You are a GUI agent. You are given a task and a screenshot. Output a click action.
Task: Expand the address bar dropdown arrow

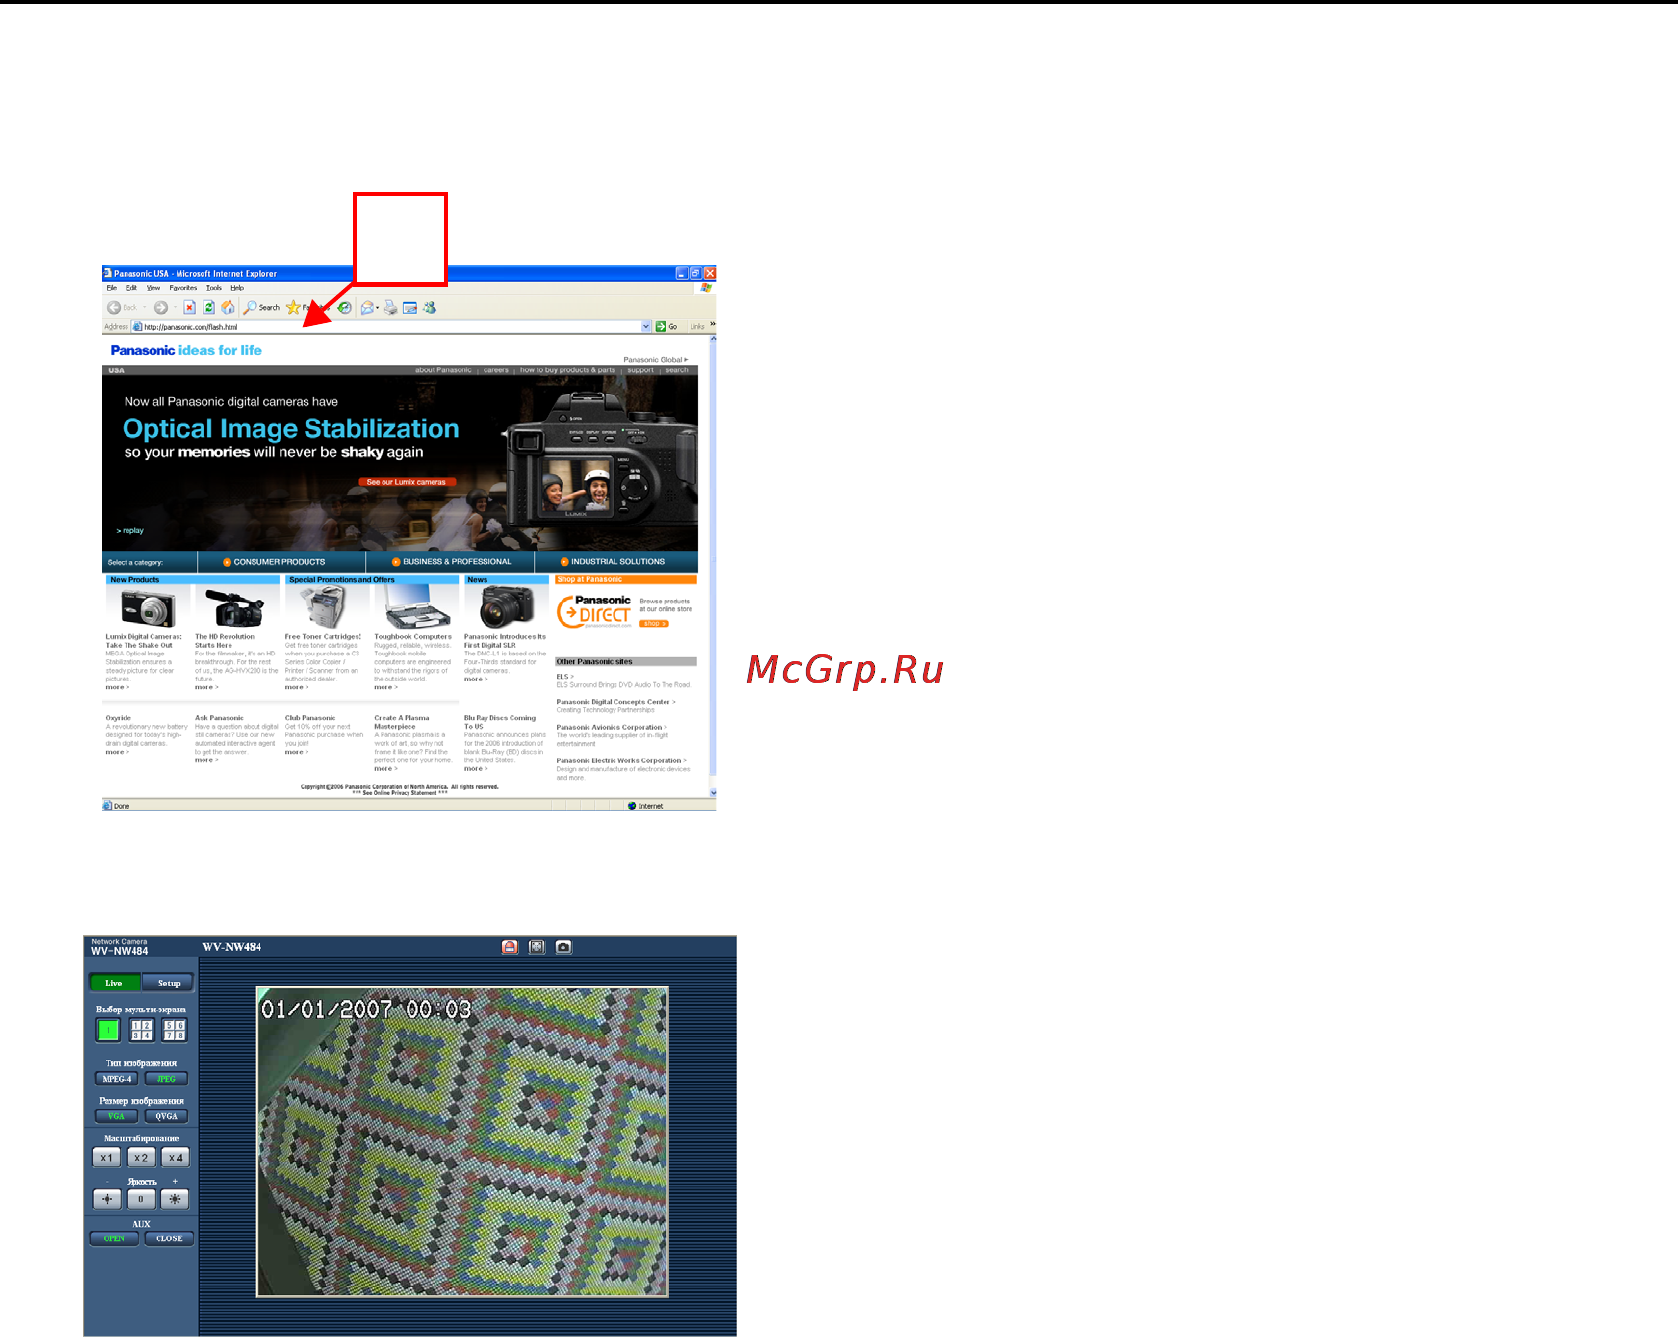(646, 327)
